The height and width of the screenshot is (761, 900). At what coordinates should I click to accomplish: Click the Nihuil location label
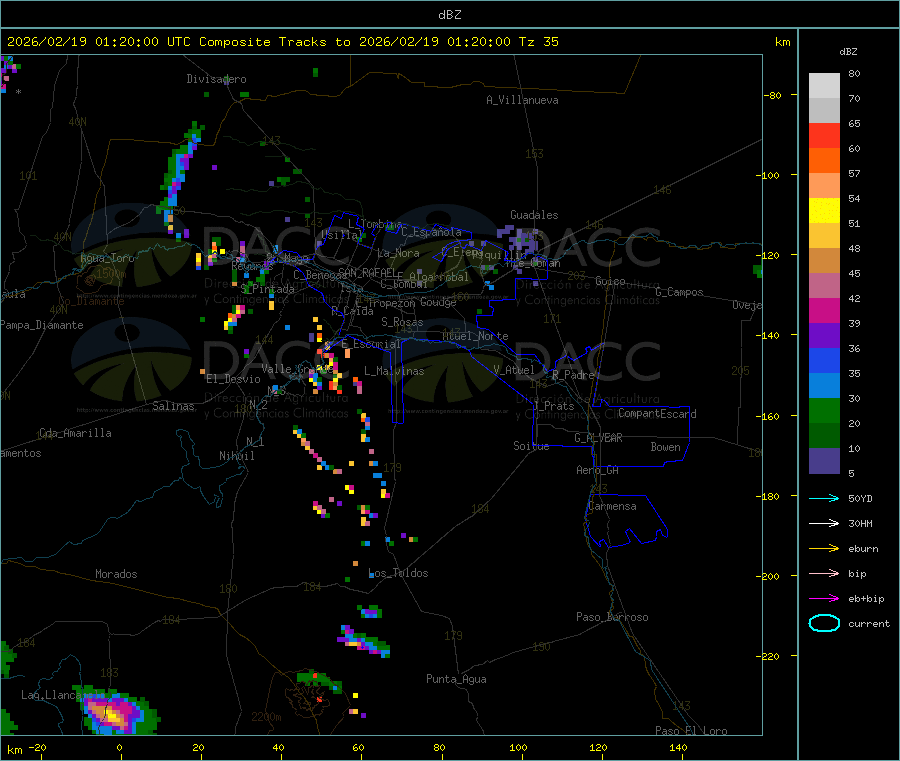tap(237, 456)
